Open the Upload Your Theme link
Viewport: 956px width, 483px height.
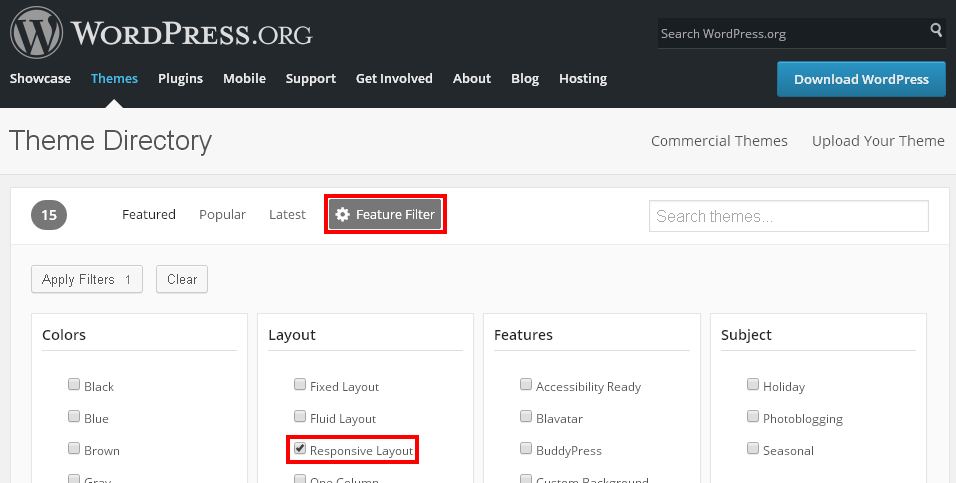click(878, 141)
